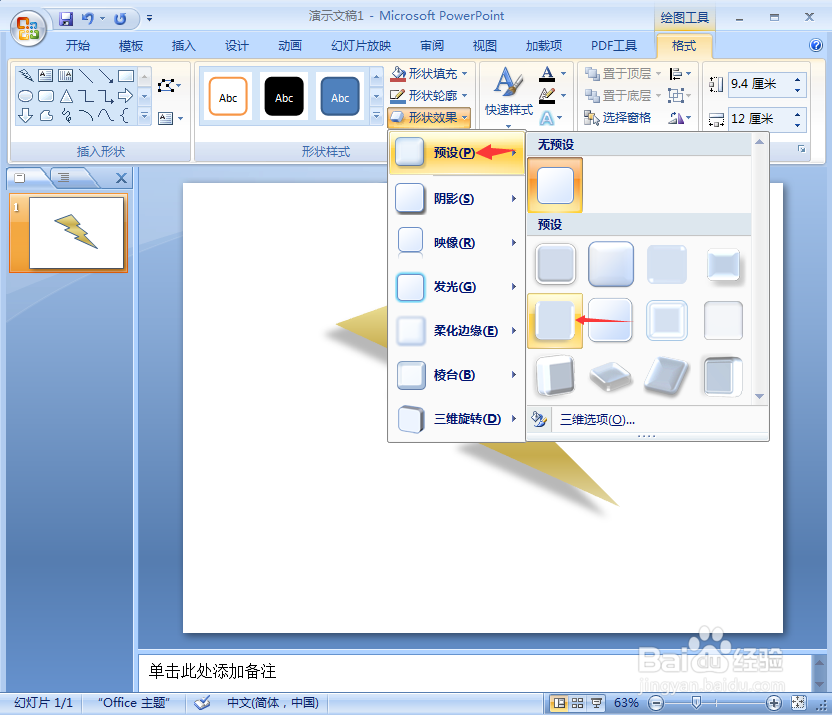Select the left brace shape
This screenshot has width=832, height=715.
tap(125, 115)
